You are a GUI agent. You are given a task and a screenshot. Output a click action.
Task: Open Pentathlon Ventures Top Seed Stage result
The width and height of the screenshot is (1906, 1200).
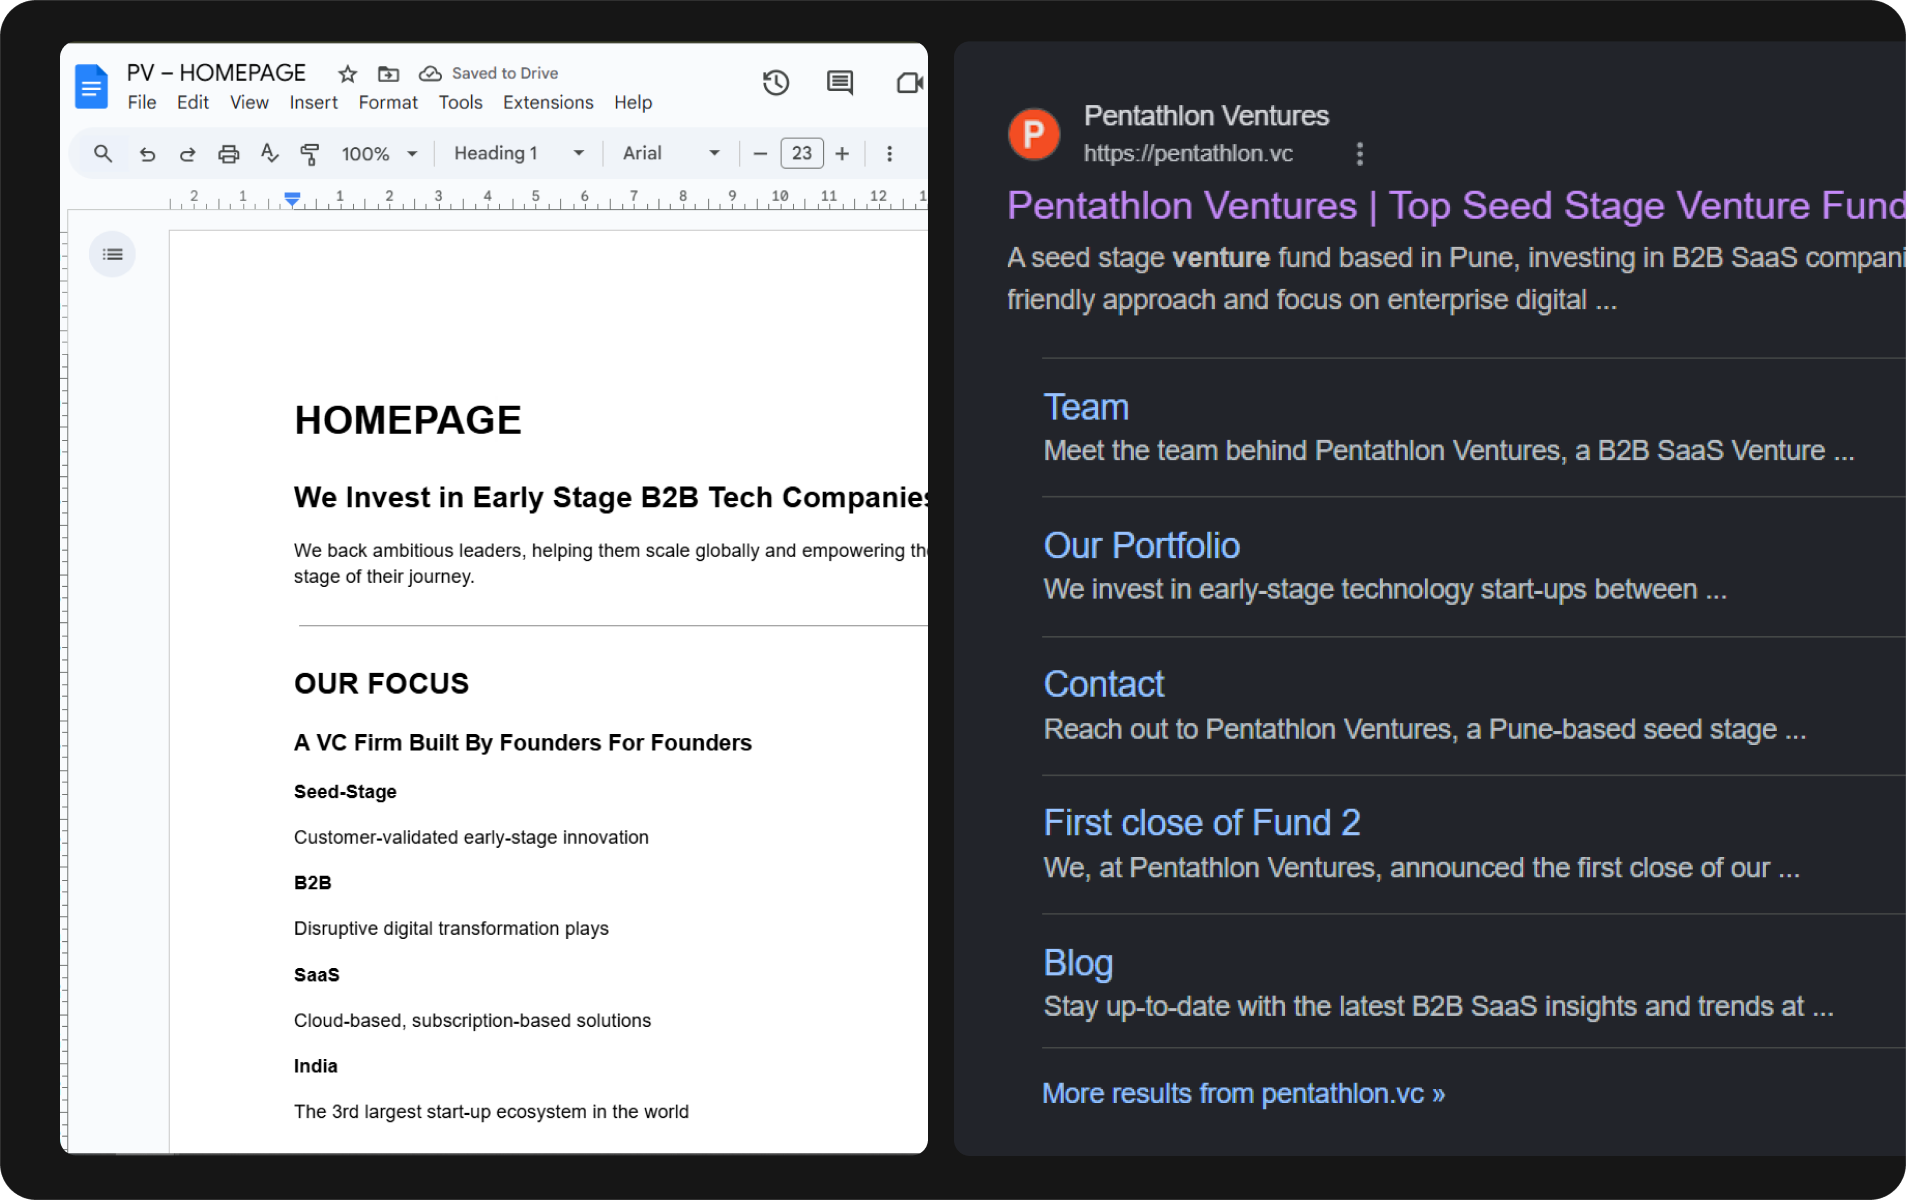coord(1456,206)
